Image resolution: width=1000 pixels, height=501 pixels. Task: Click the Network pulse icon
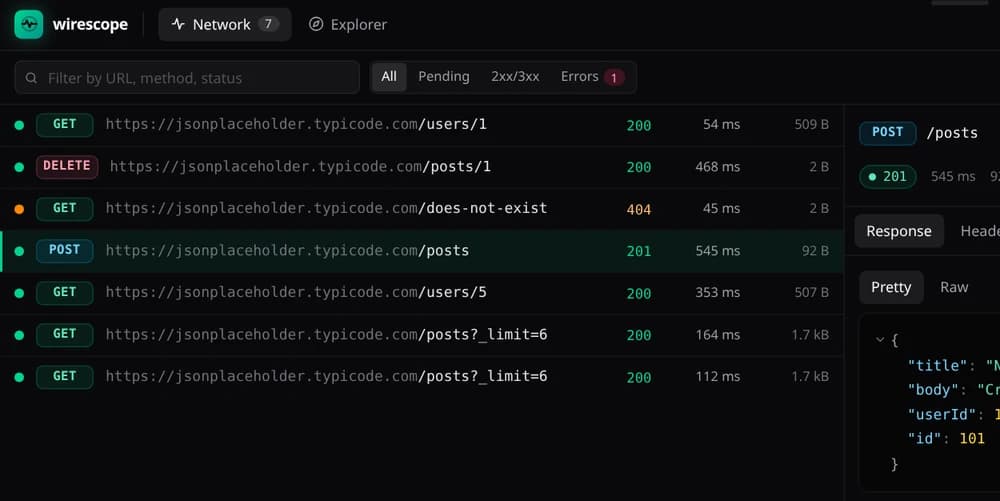(178, 24)
